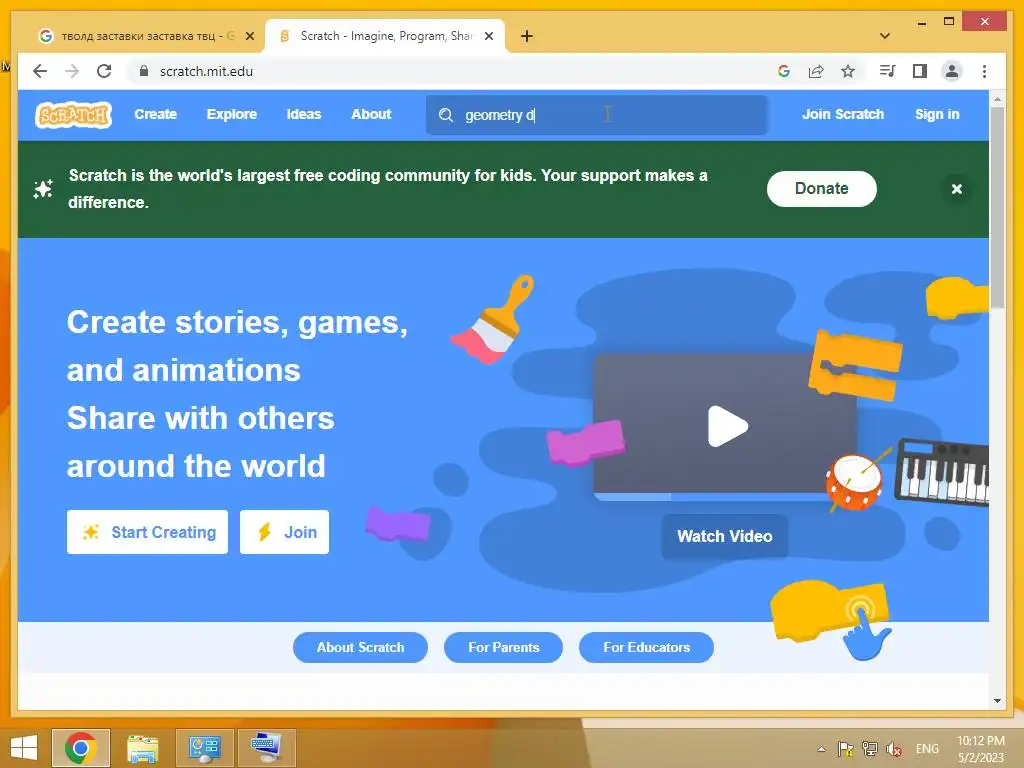
Task: Click the Donate button
Action: [822, 189]
